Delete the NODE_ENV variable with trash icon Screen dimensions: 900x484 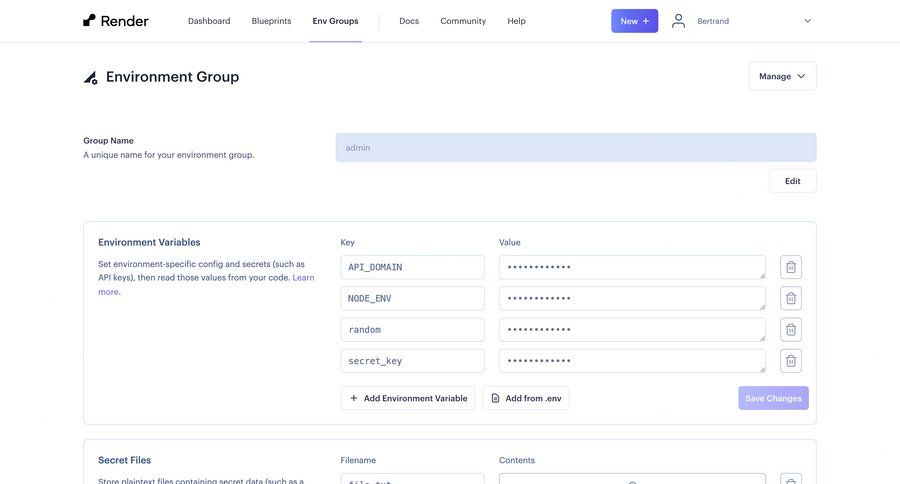790,299
